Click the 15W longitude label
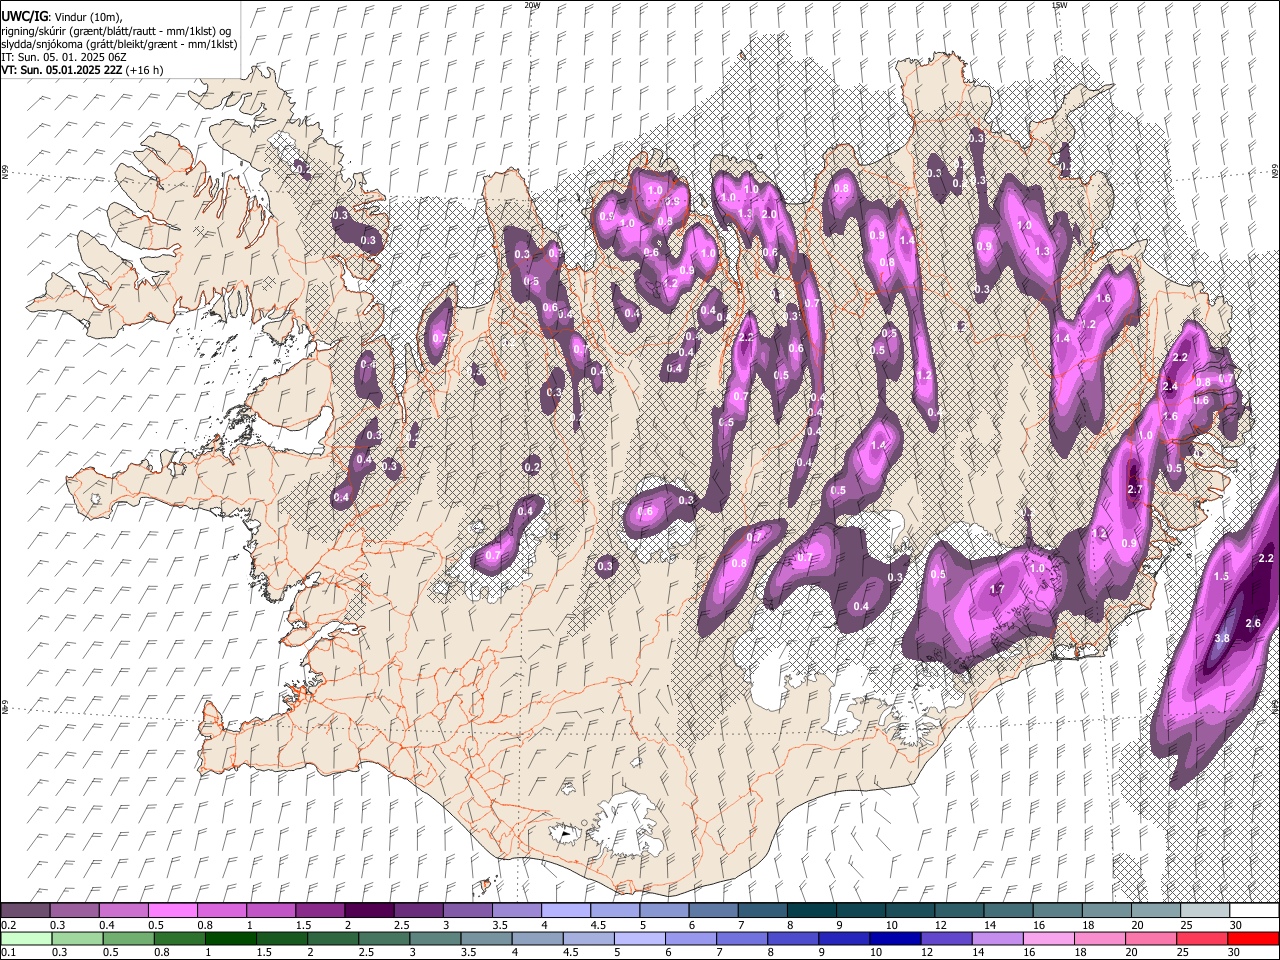 click(x=1060, y=5)
